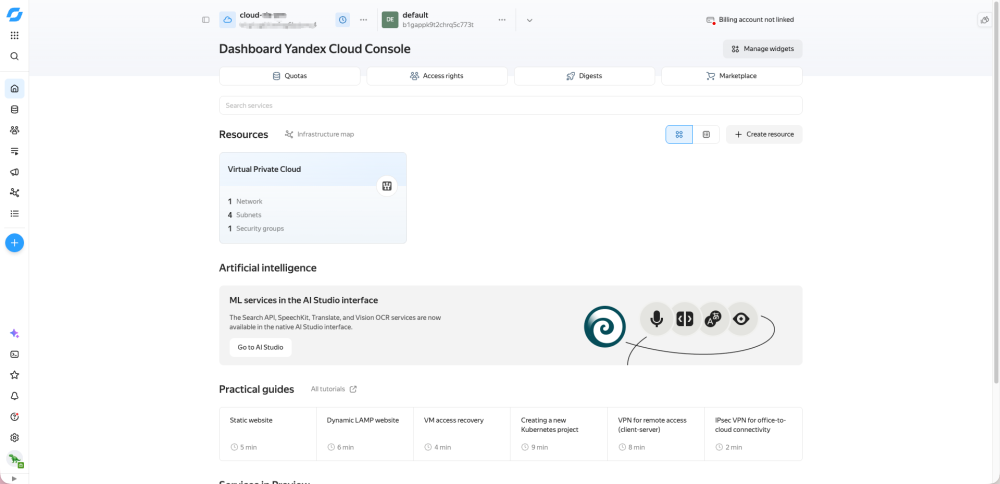Open the Access rights tab
This screenshot has height=484, width=1000.
point(437,76)
